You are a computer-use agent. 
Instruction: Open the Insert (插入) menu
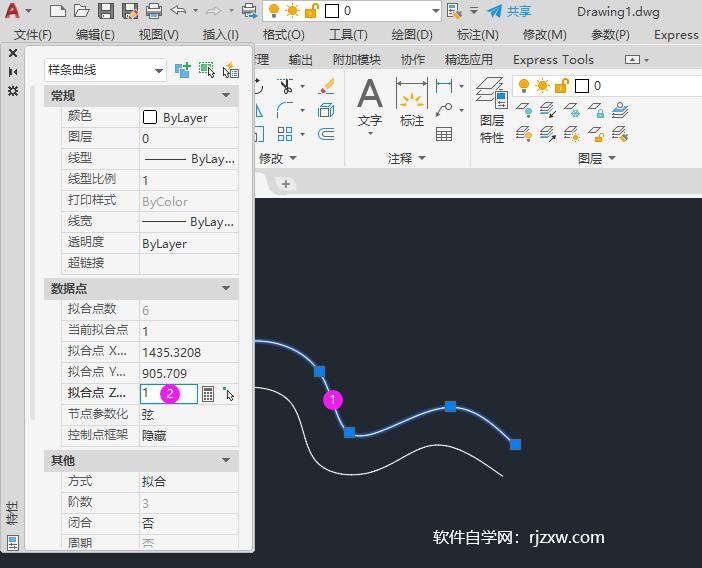click(x=220, y=34)
